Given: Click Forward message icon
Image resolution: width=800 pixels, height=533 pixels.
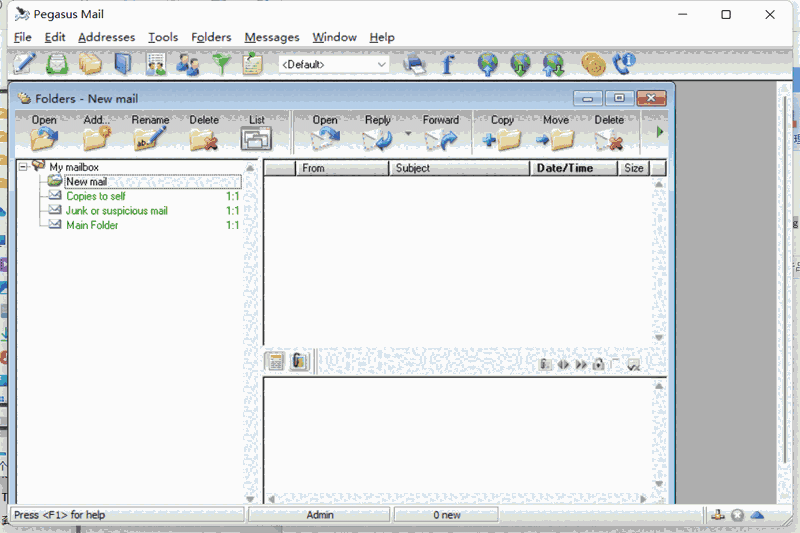Looking at the screenshot, I should (440, 133).
